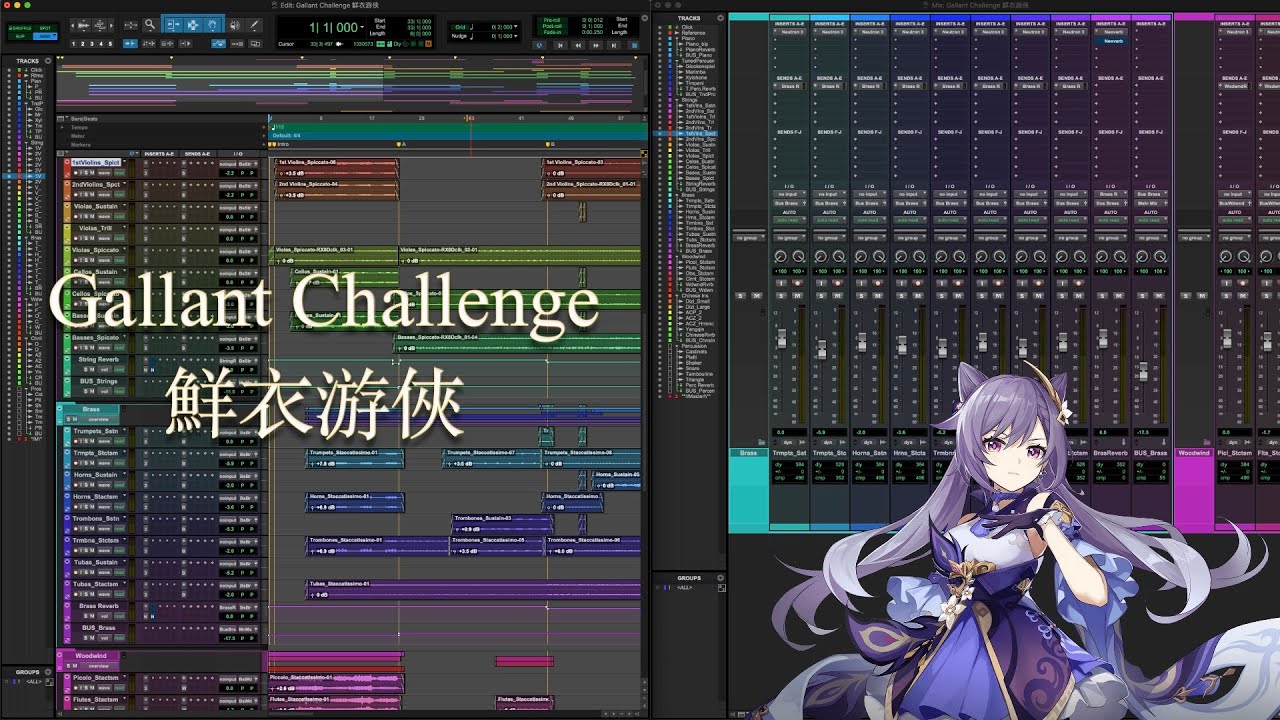
Task: Click the last icon right of Link Selection
Action: coord(255,44)
